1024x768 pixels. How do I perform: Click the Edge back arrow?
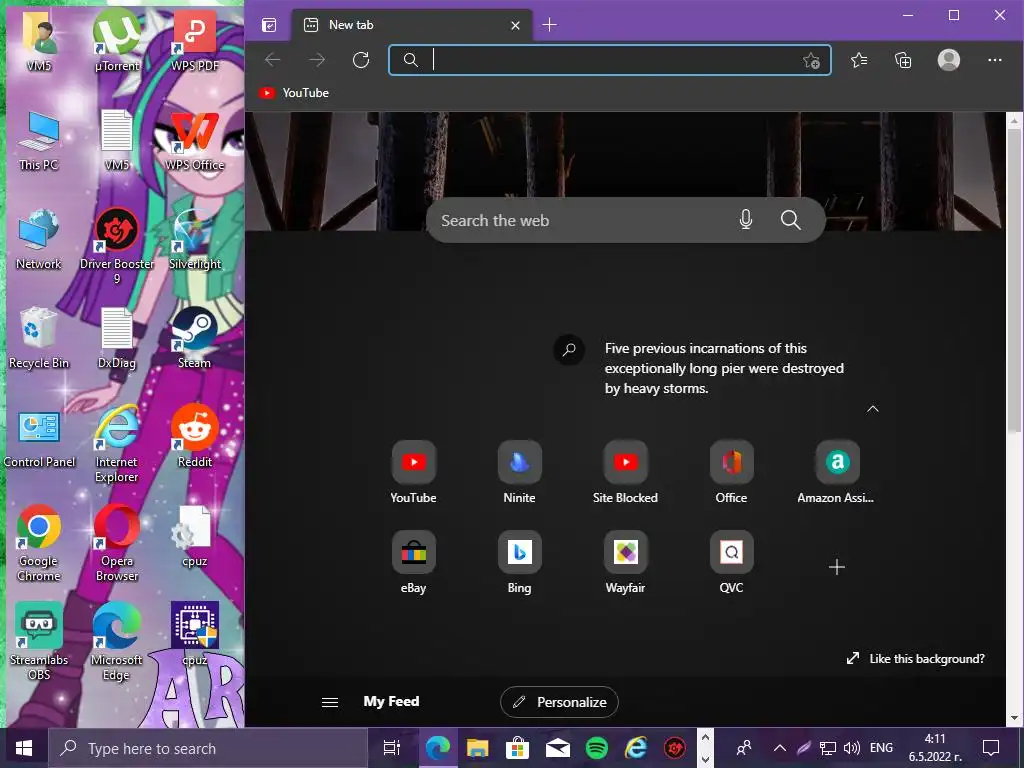[x=273, y=60]
